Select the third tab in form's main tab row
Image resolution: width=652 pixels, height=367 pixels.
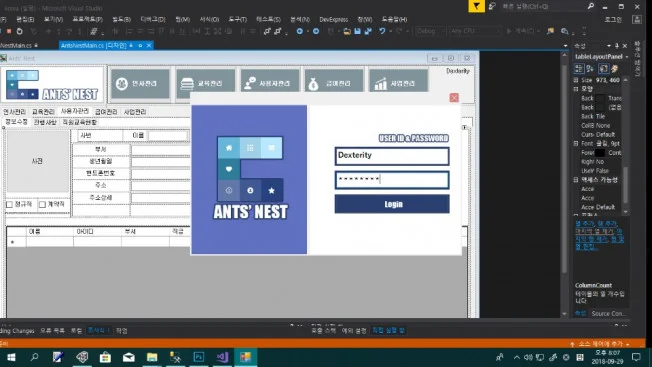[74, 111]
